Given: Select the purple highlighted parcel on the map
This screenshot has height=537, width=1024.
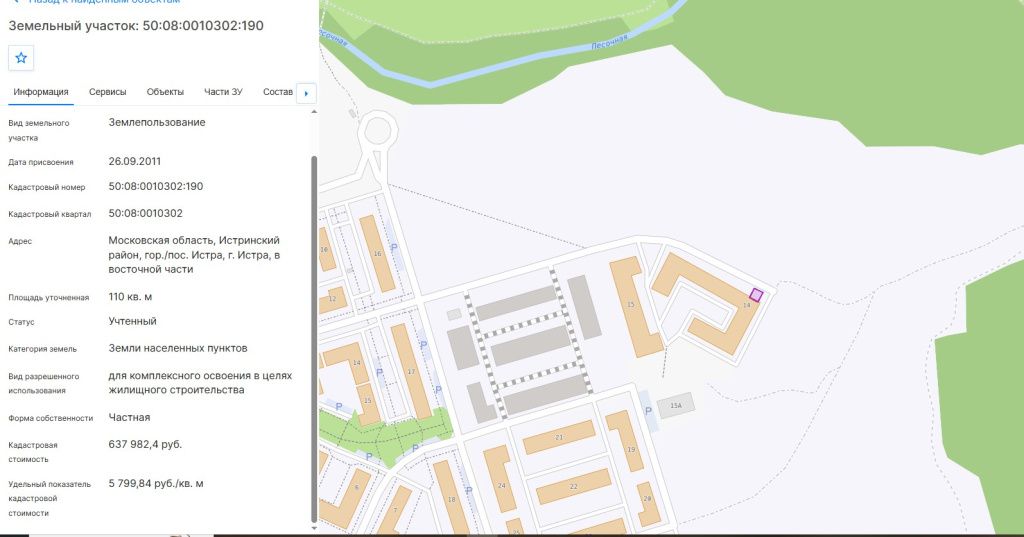Looking at the screenshot, I should (x=756, y=295).
